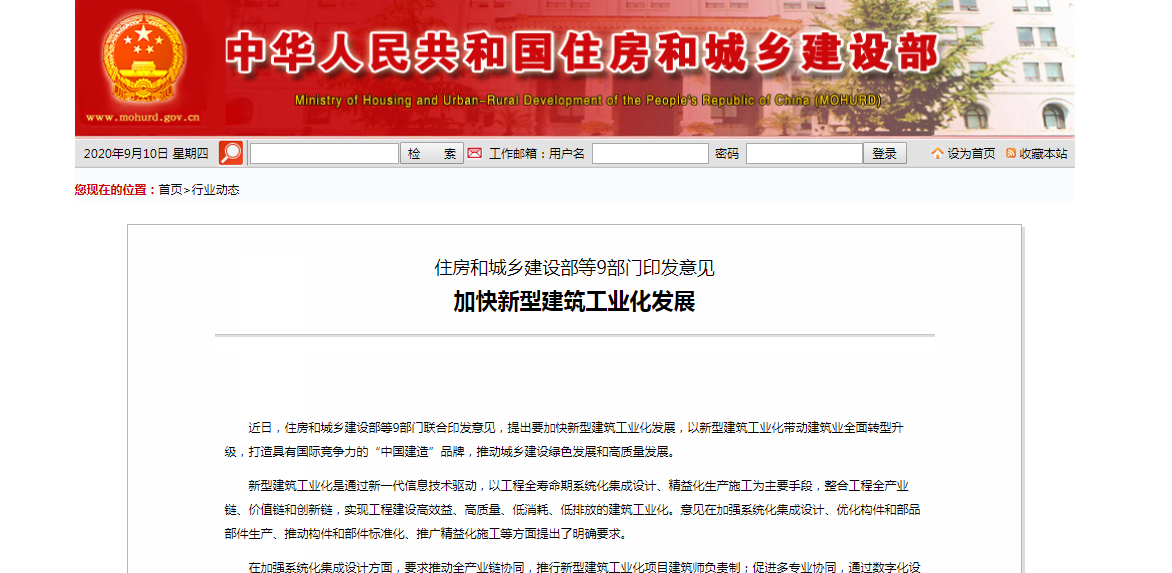
Task: Focus the 密码 password field
Action: pyautogui.click(x=804, y=154)
